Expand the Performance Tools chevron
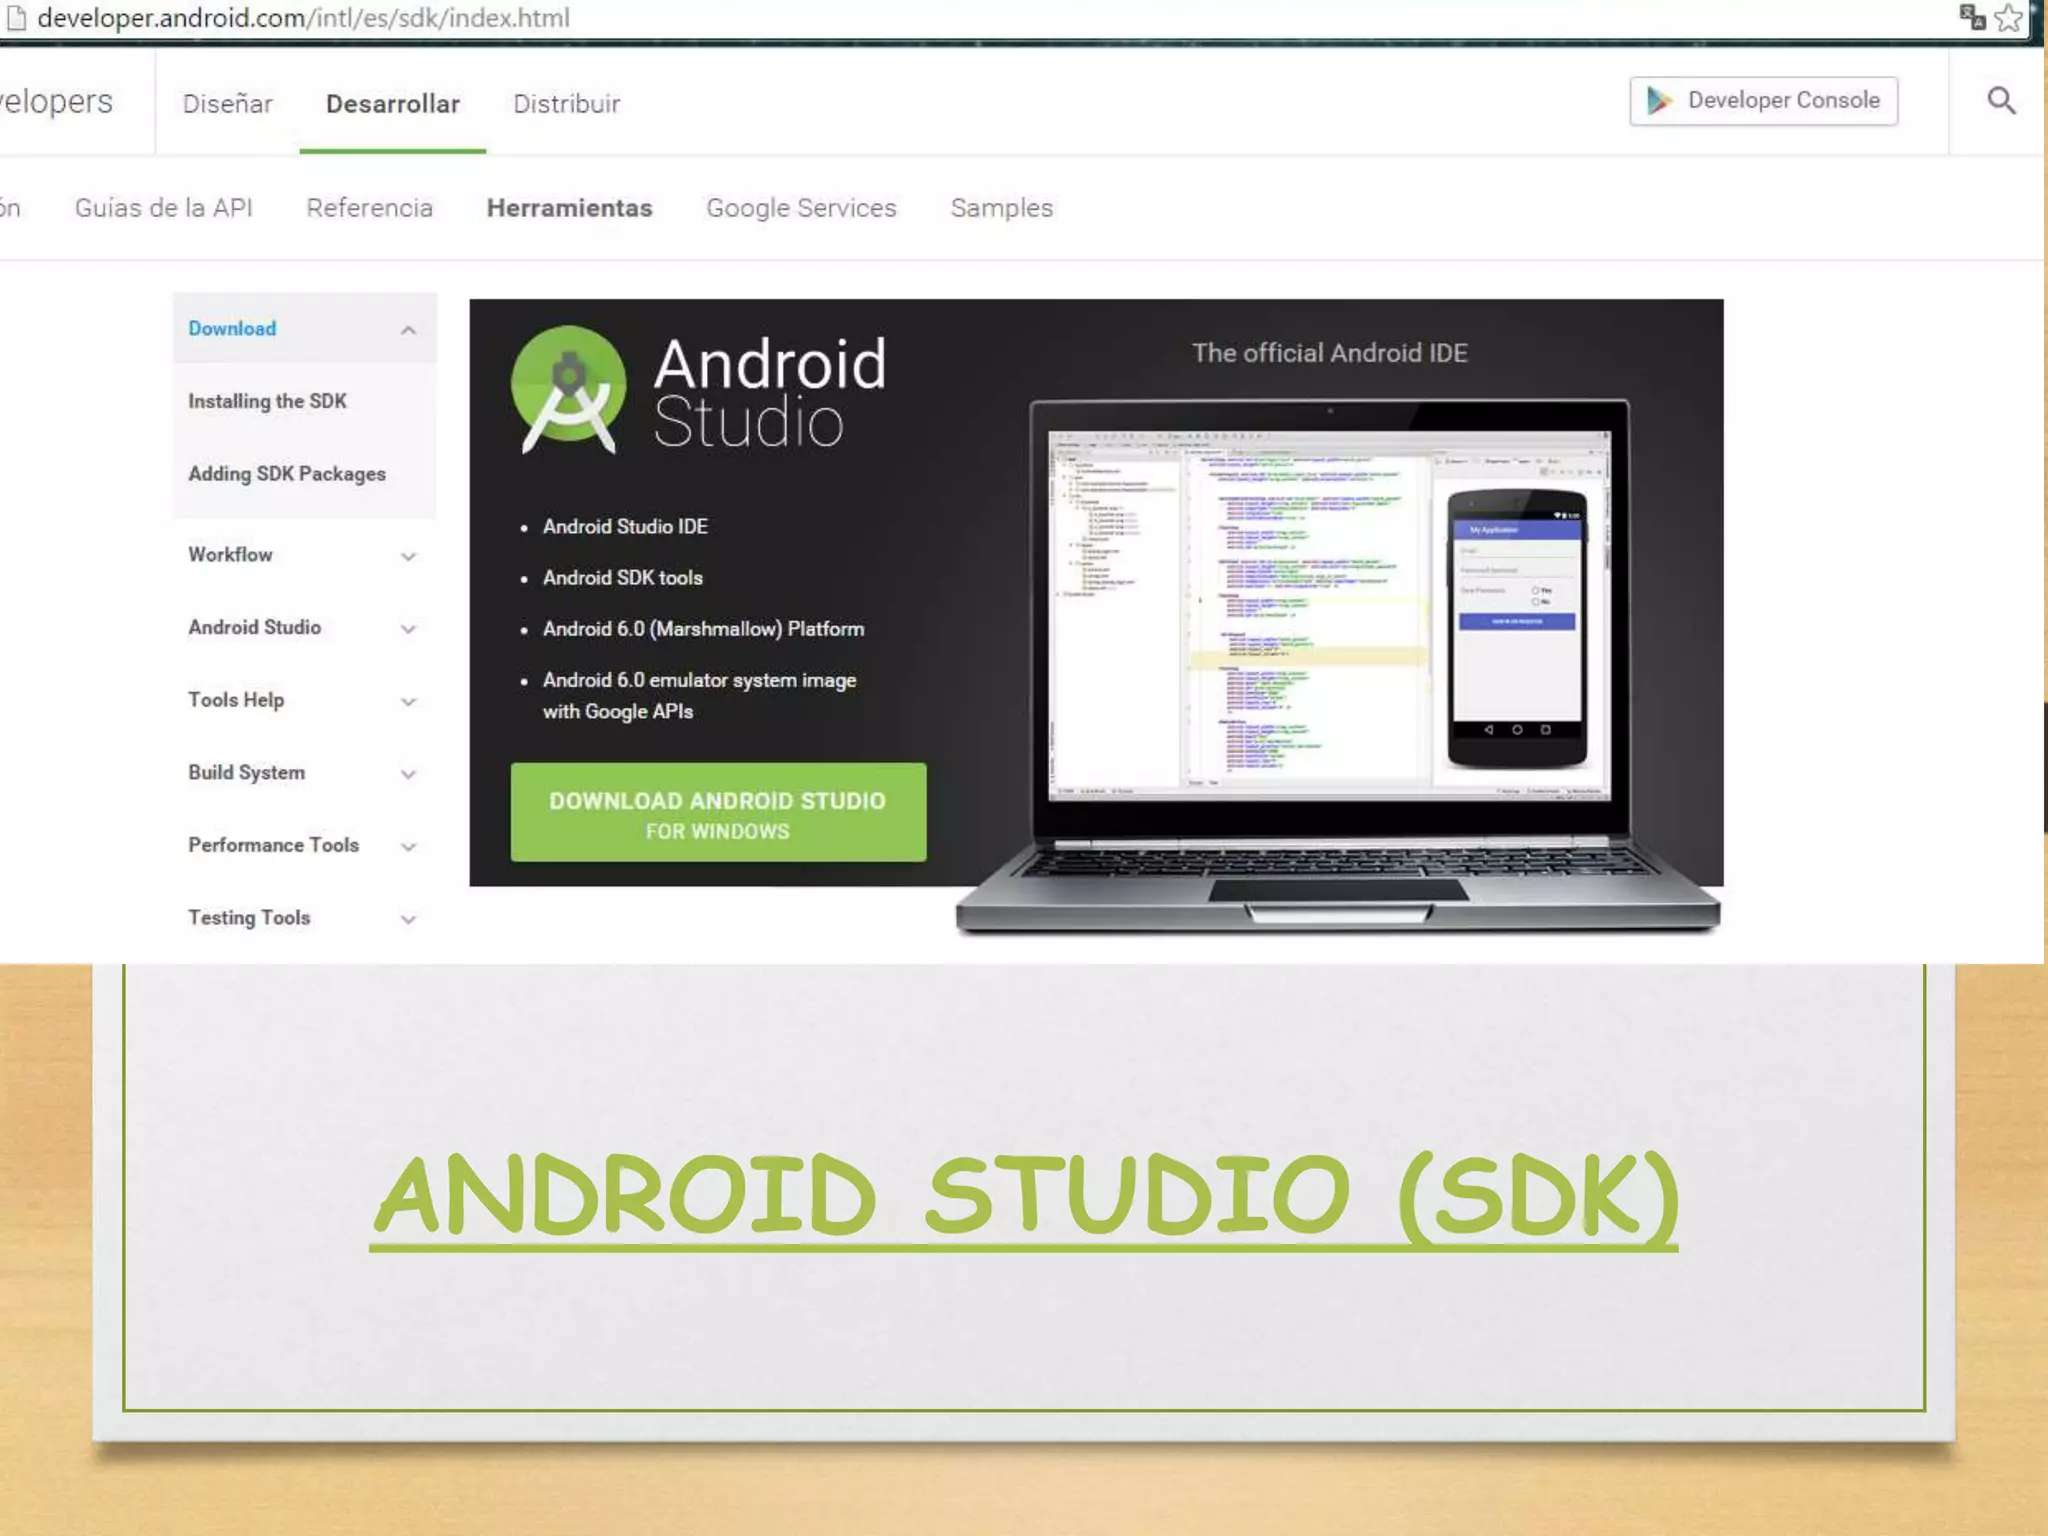2048x1536 pixels. pyautogui.click(x=408, y=847)
